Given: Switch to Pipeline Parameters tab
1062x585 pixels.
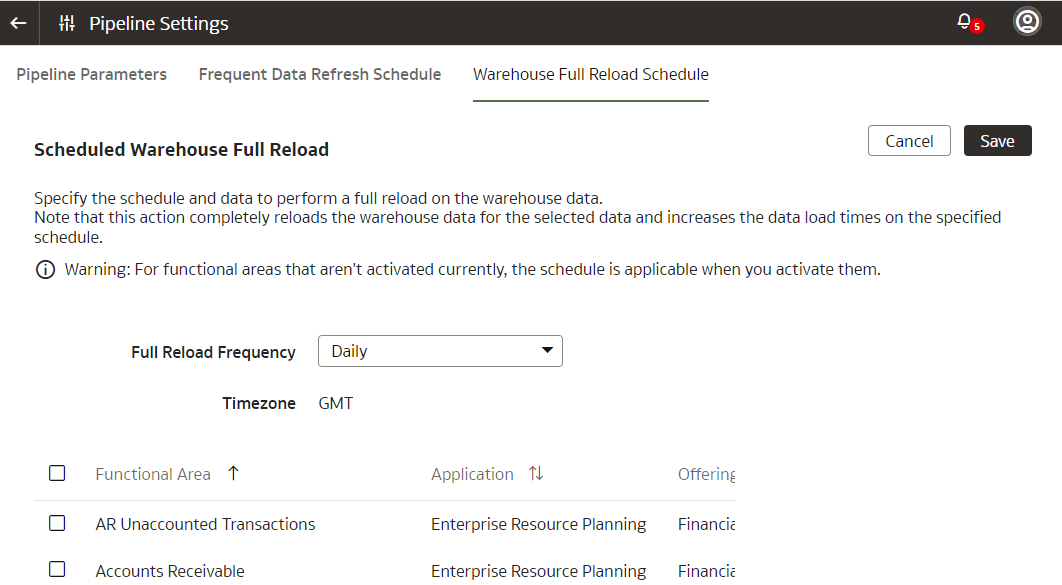Looking at the screenshot, I should pyautogui.click(x=92, y=74).
